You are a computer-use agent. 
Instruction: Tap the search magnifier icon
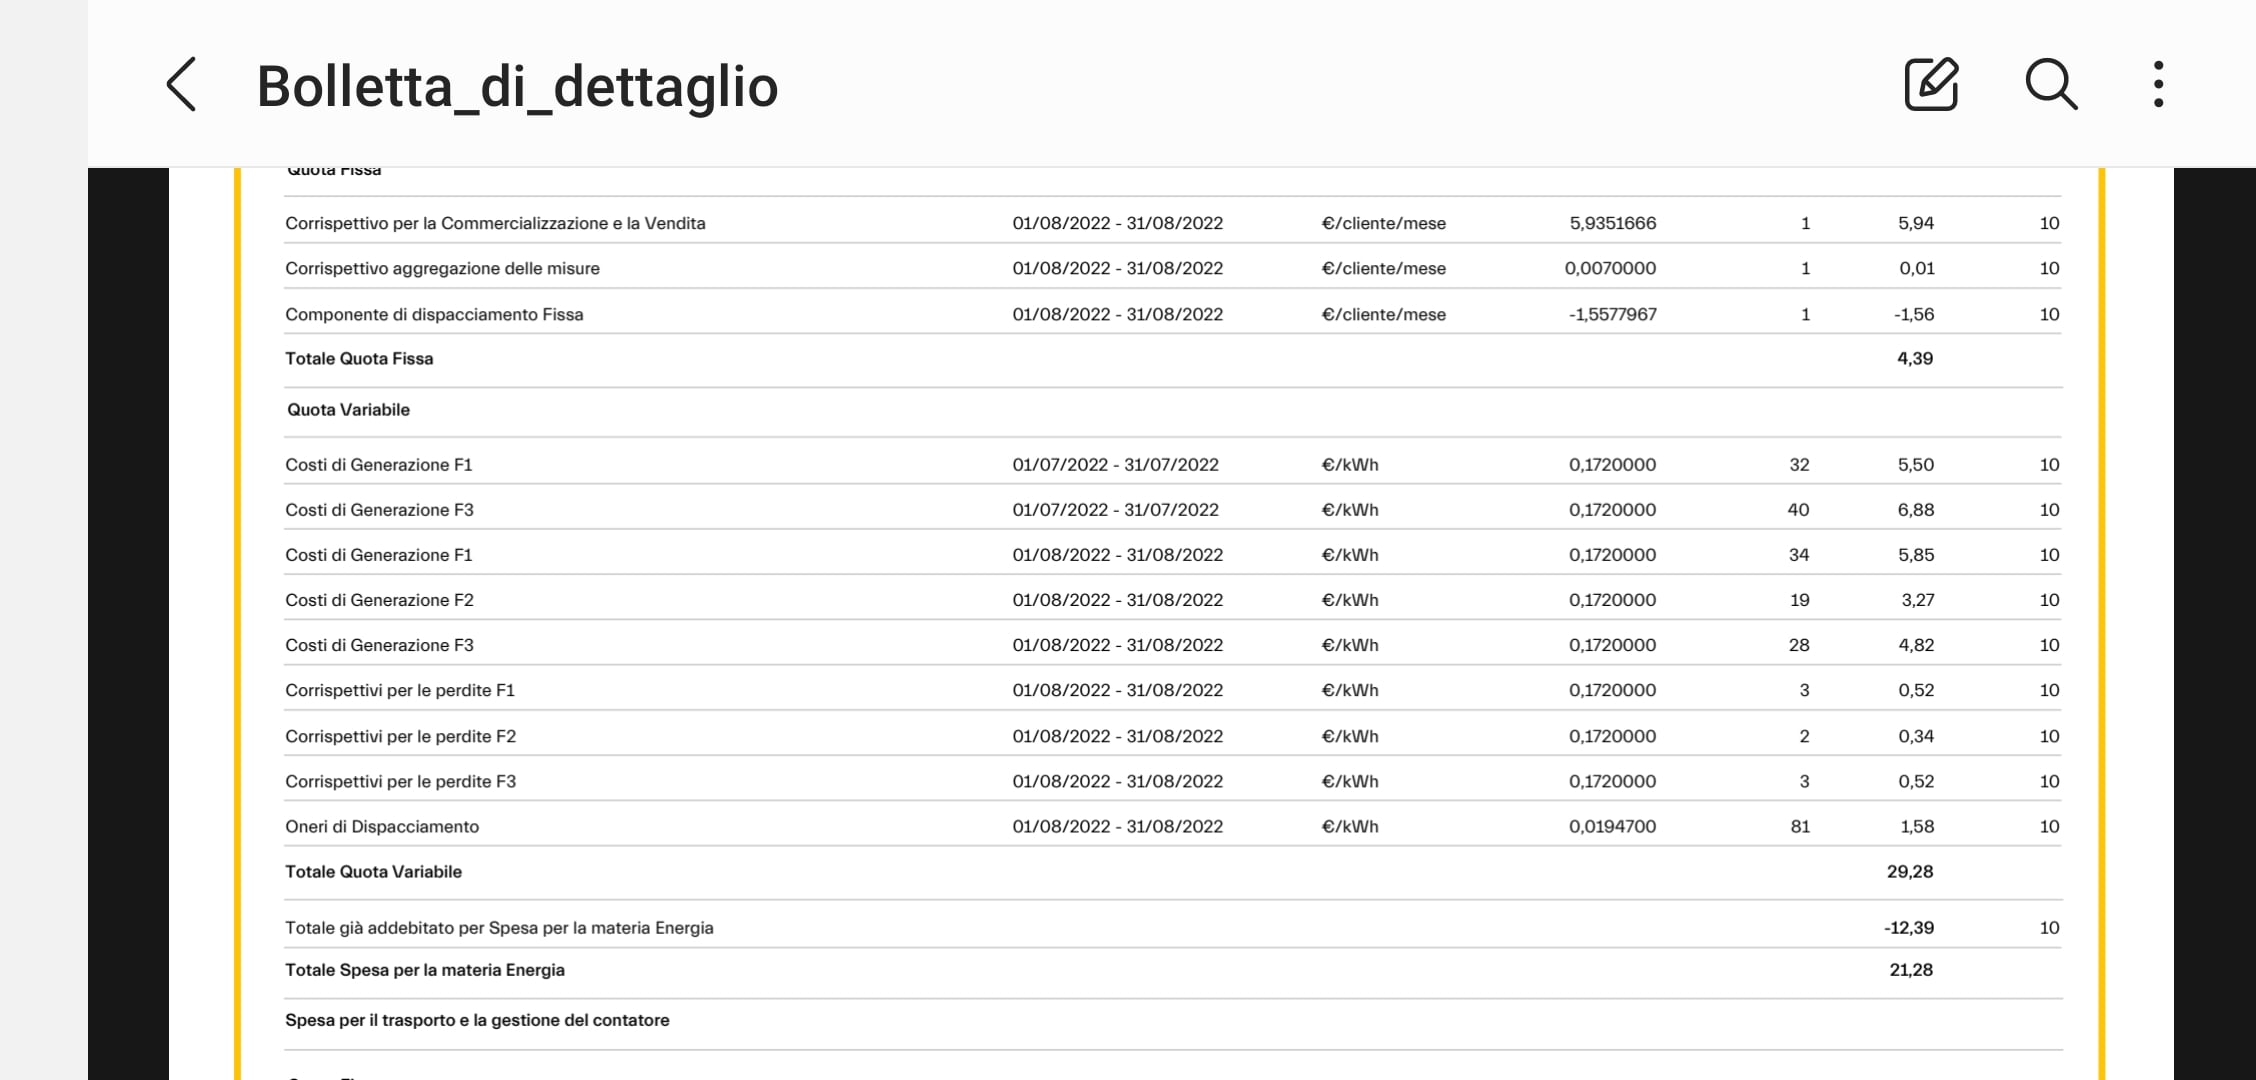pyautogui.click(x=2050, y=85)
